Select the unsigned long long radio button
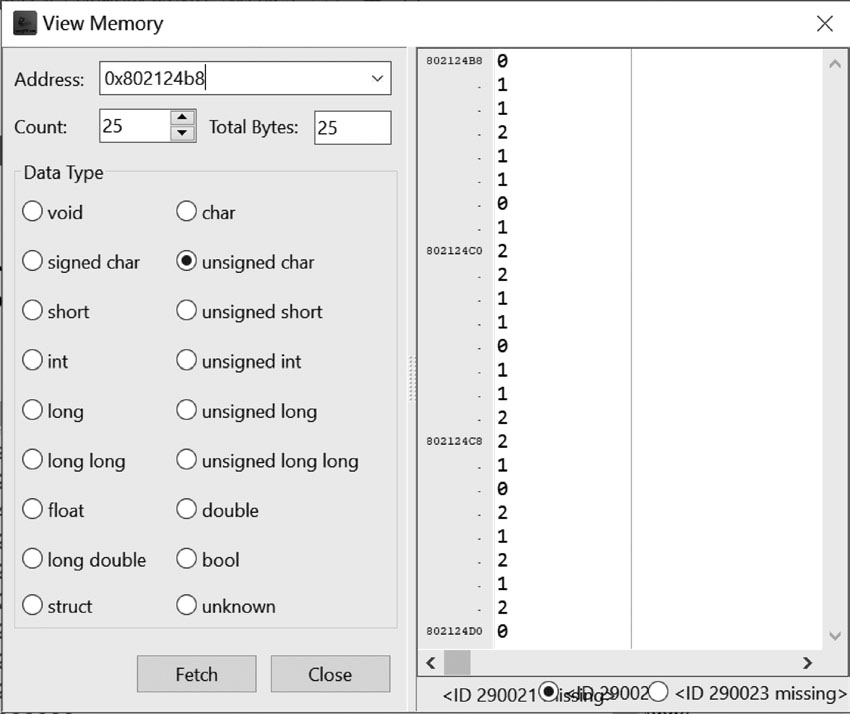The height and width of the screenshot is (714, 850). click(x=186, y=460)
